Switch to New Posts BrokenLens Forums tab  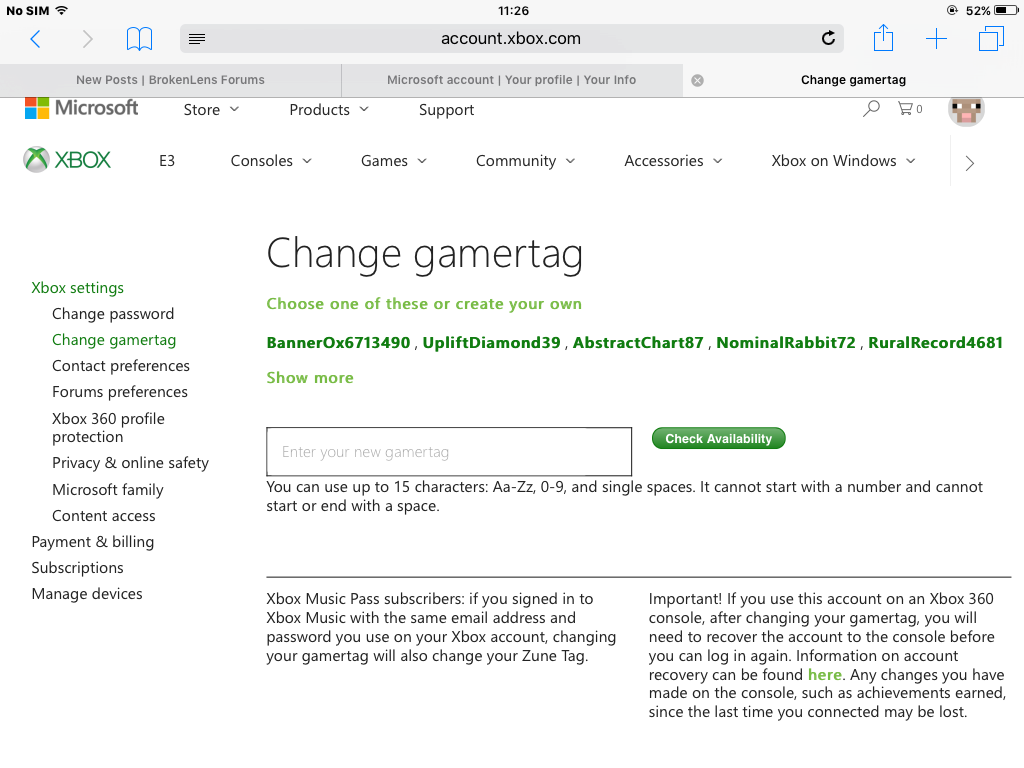170,80
